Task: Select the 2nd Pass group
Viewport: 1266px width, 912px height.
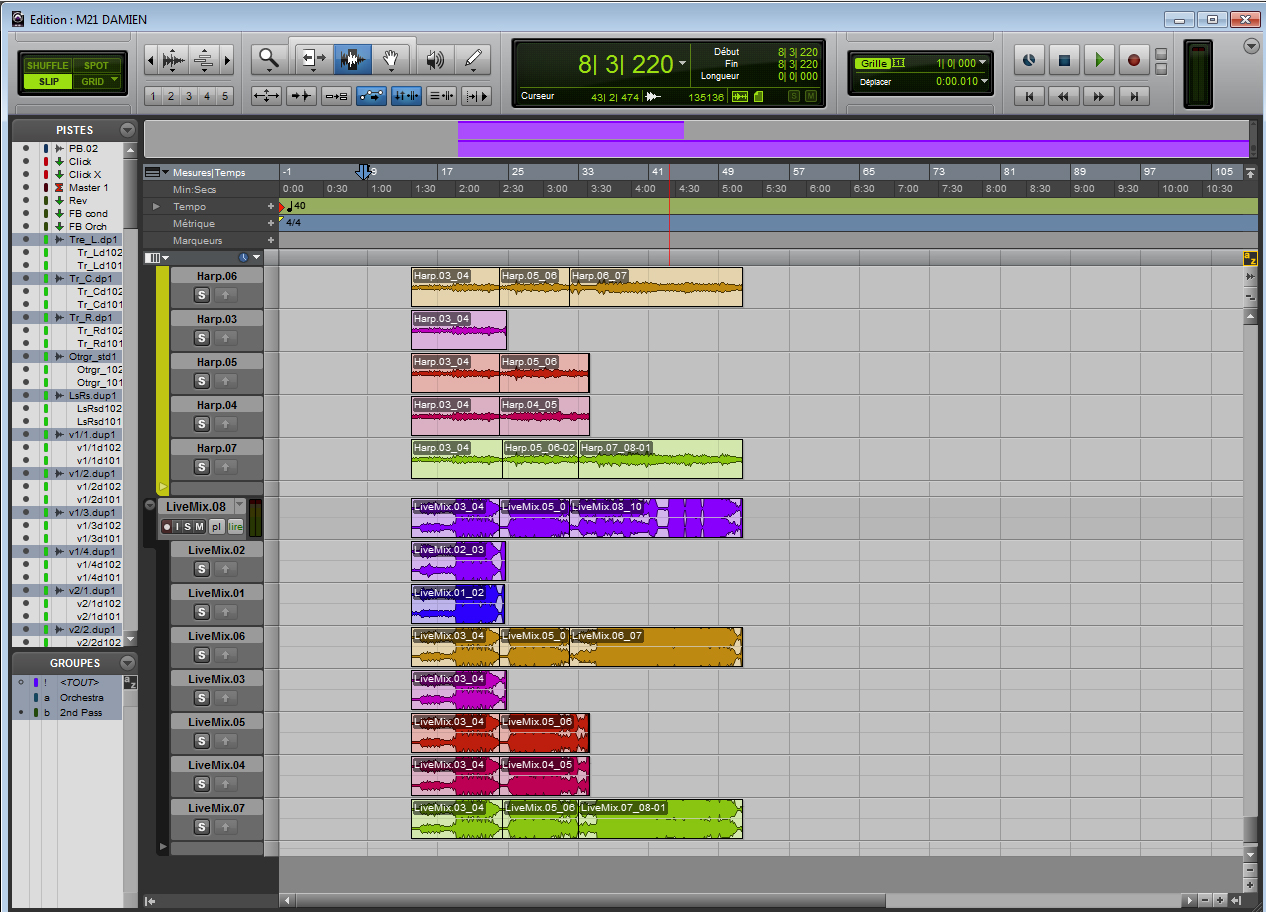Action: click(82, 712)
